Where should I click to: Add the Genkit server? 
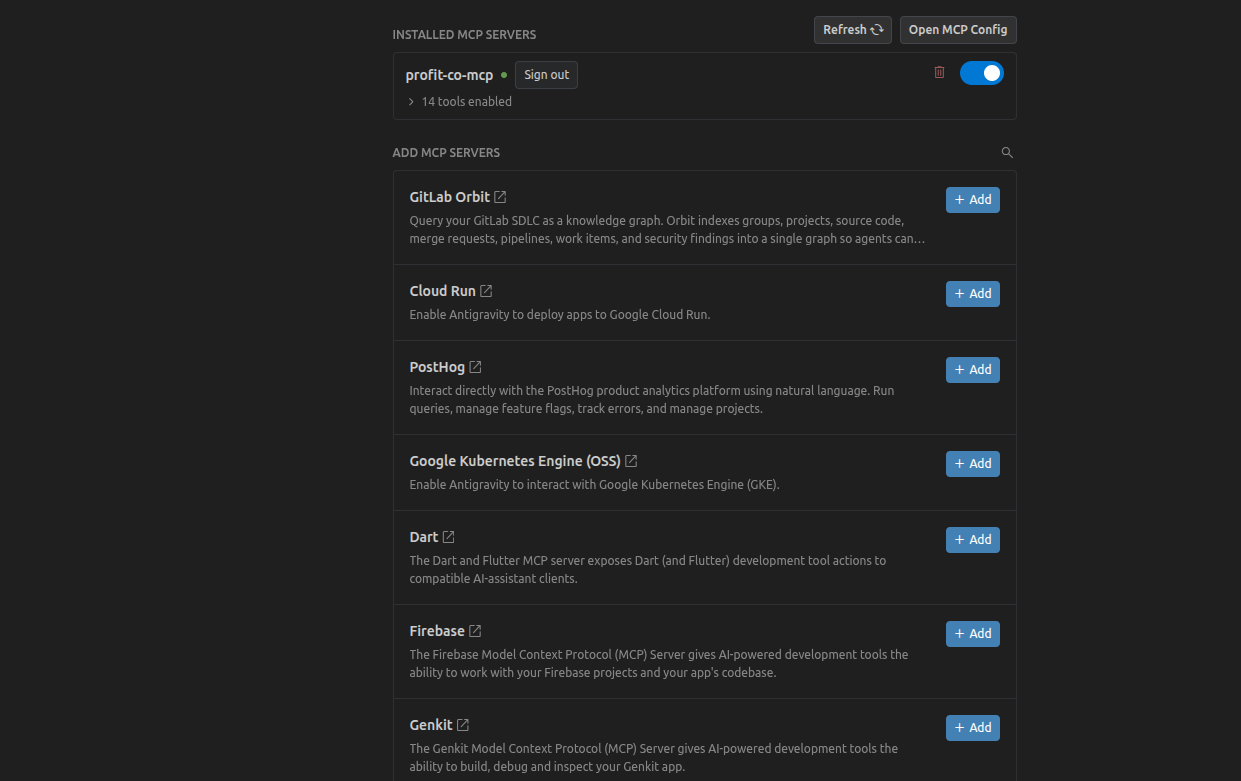[973, 728]
